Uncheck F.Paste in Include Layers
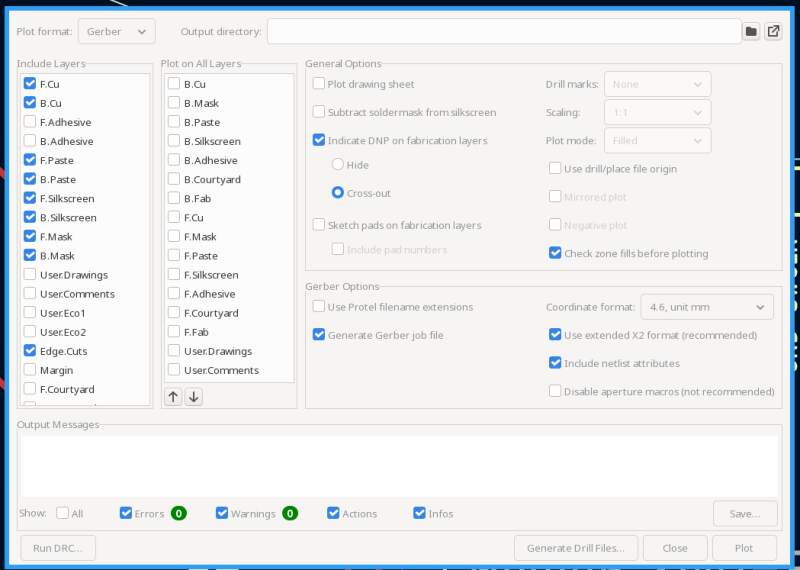The width and height of the screenshot is (800, 570). 30,160
